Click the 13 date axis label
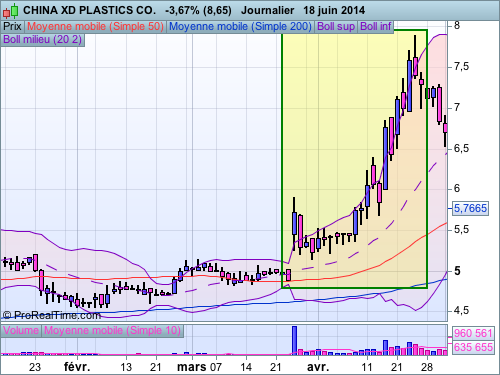Image resolution: width=500 pixels, height=375 pixels. pos(126,367)
